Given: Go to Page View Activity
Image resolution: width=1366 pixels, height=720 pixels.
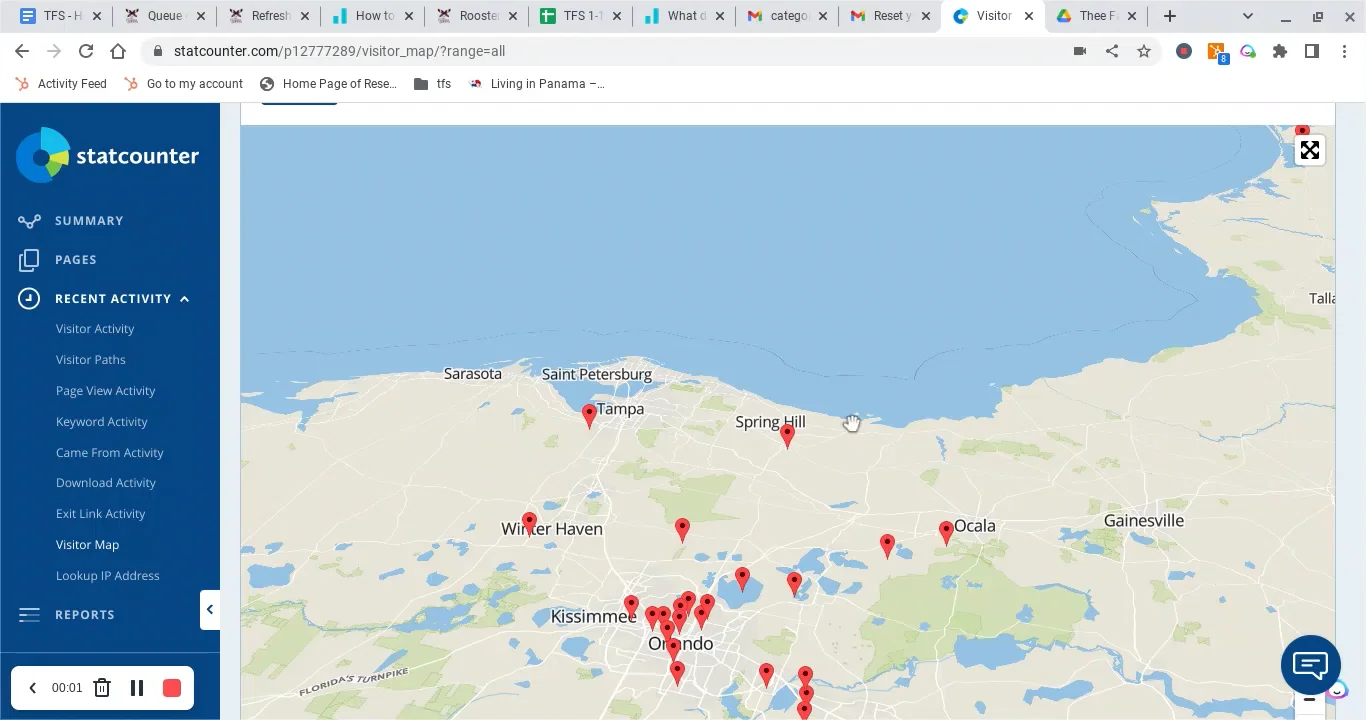Looking at the screenshot, I should pyautogui.click(x=106, y=391).
